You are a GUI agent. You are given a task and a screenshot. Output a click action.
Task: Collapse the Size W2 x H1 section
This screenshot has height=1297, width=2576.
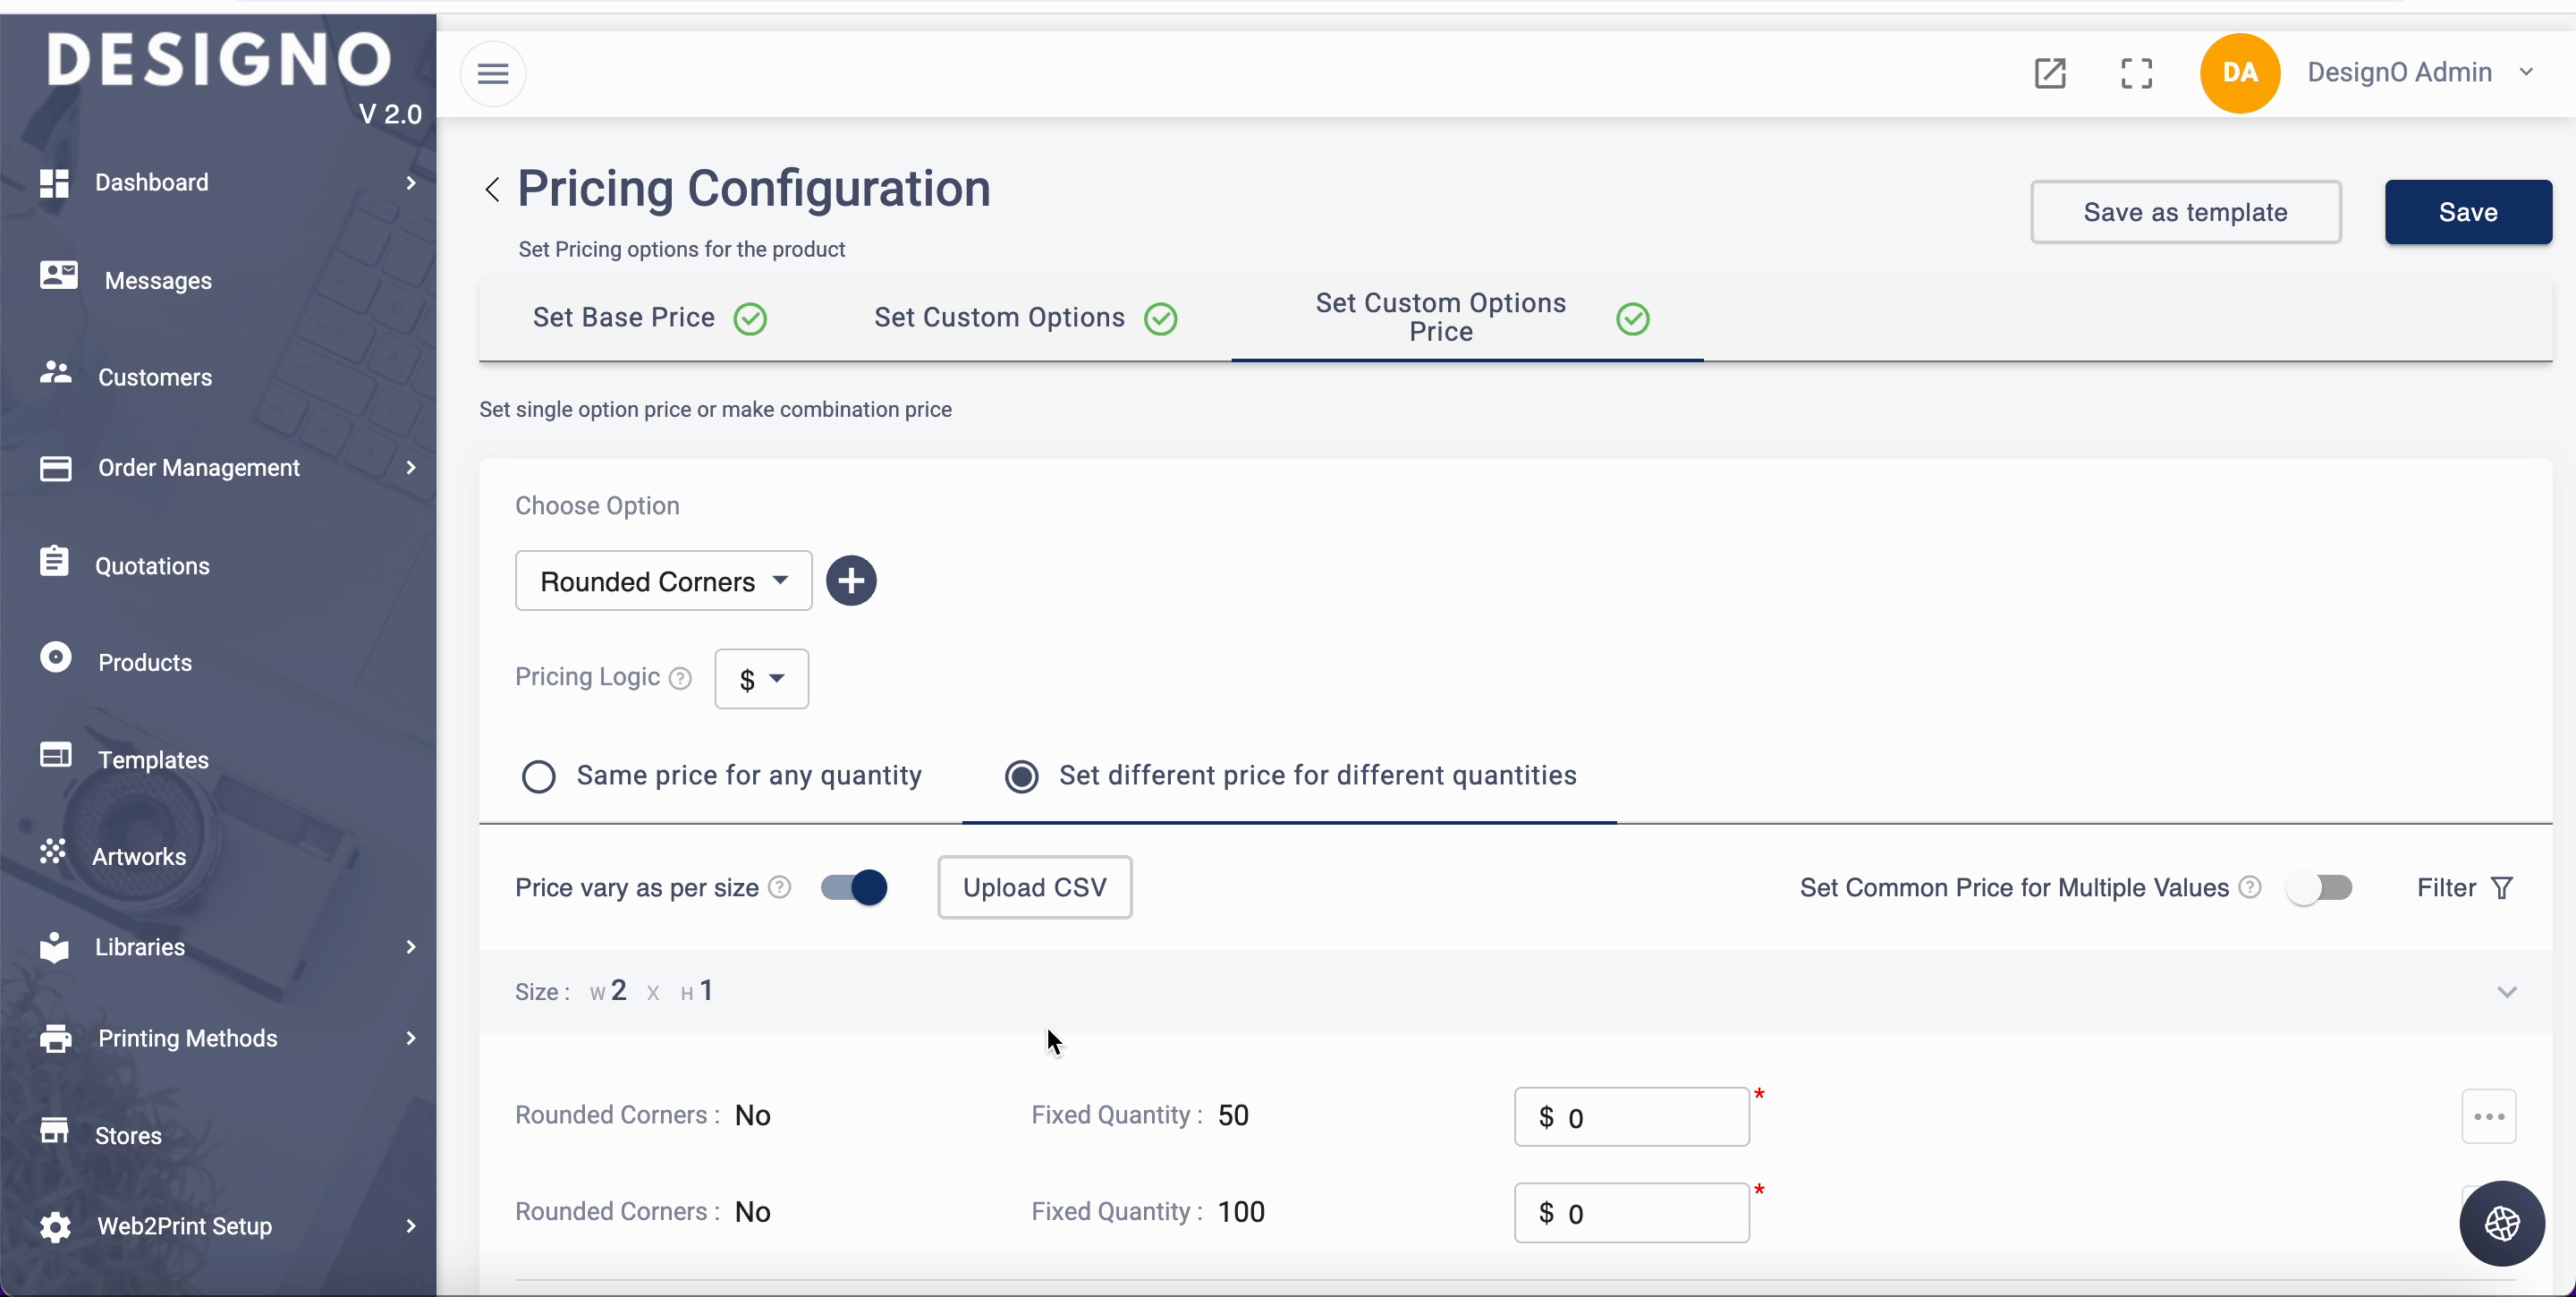(2506, 992)
